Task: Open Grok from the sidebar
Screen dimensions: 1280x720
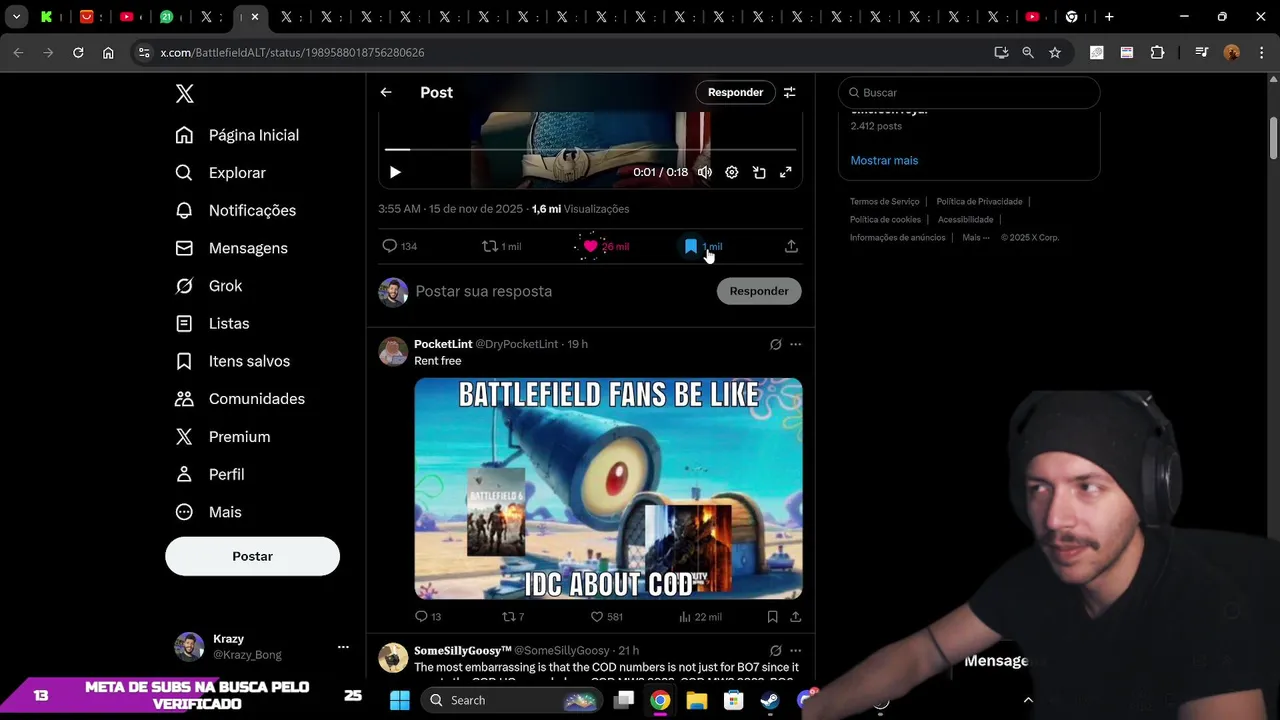Action: (x=208, y=286)
